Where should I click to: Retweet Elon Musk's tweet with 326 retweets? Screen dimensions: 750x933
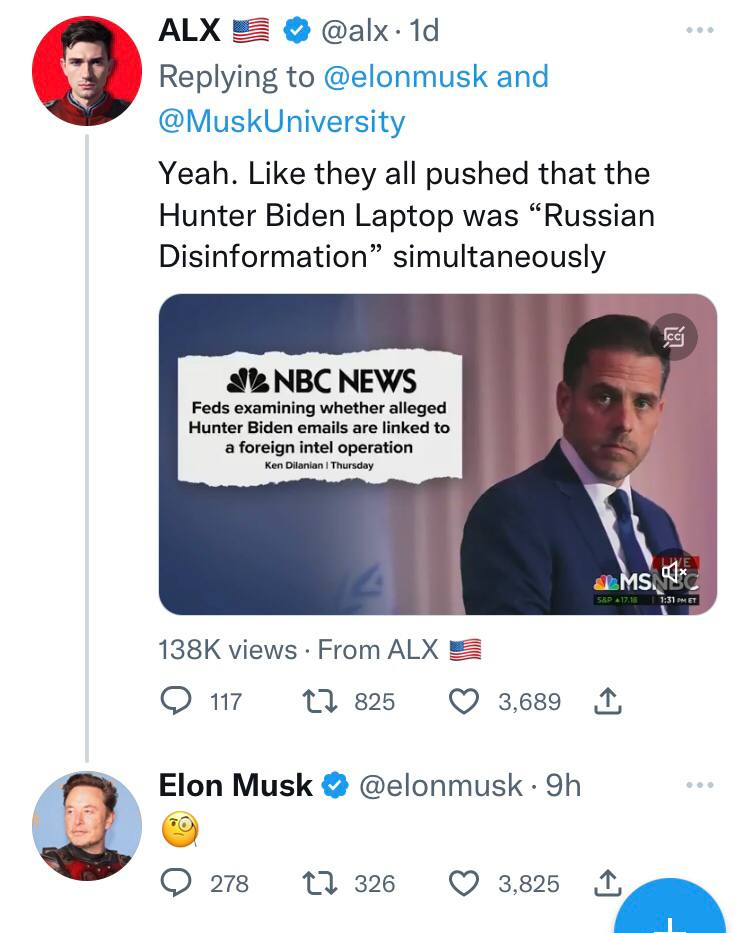click(320, 883)
